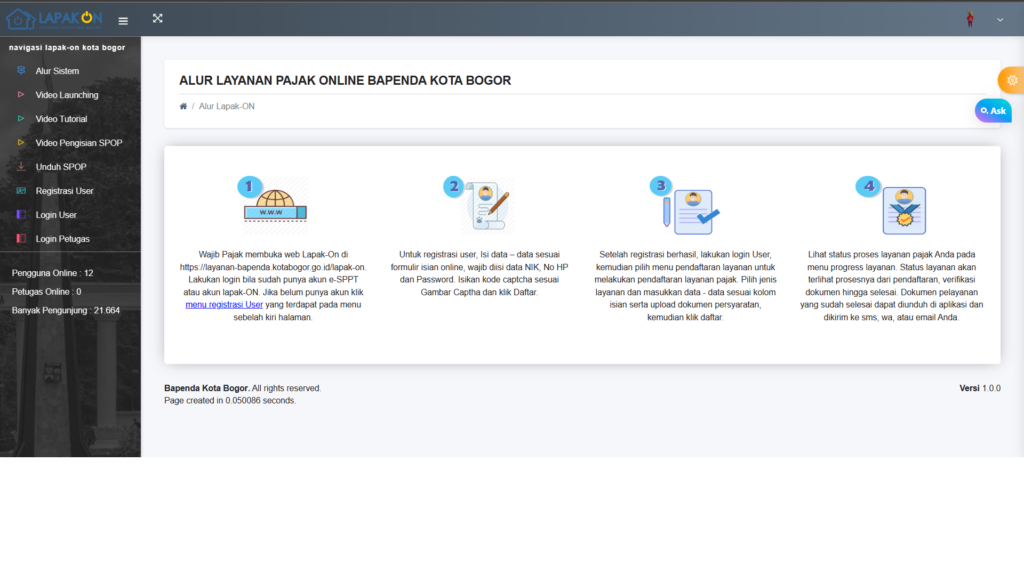This screenshot has width=1024, height=575.
Task: Toggle the hamburger sidebar menu
Action: coord(123,21)
